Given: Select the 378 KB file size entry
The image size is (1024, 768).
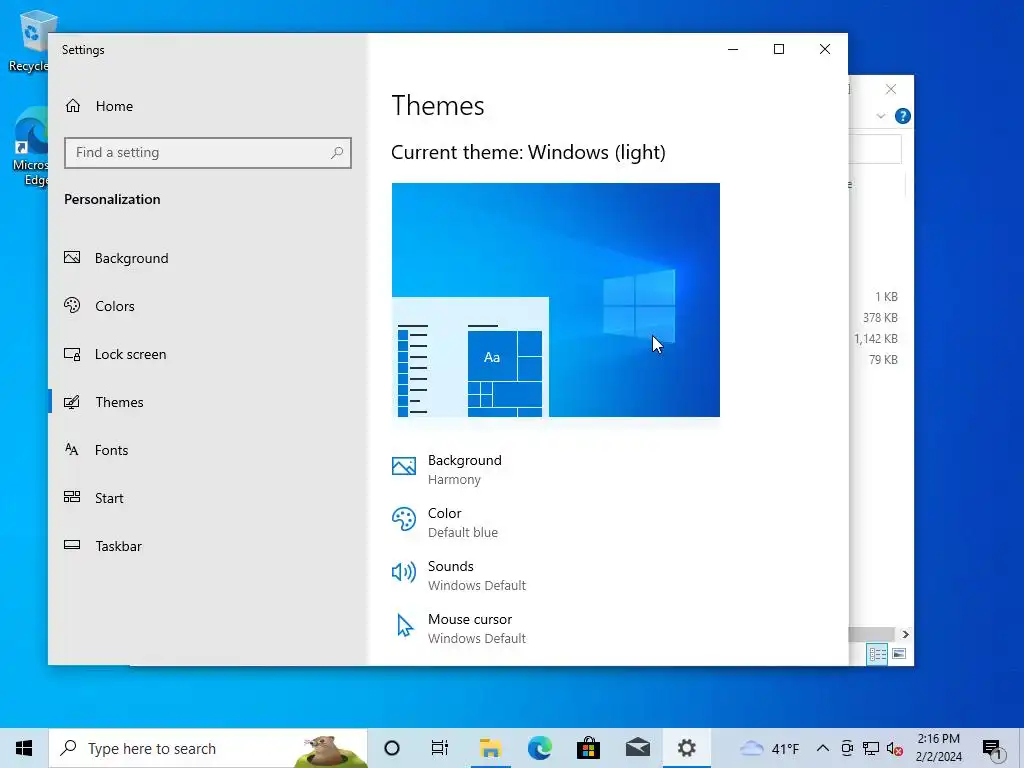Looking at the screenshot, I should 880,317.
